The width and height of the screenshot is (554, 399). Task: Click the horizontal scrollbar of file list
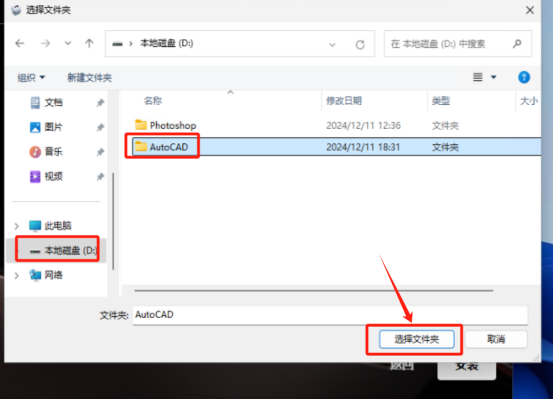(313, 291)
